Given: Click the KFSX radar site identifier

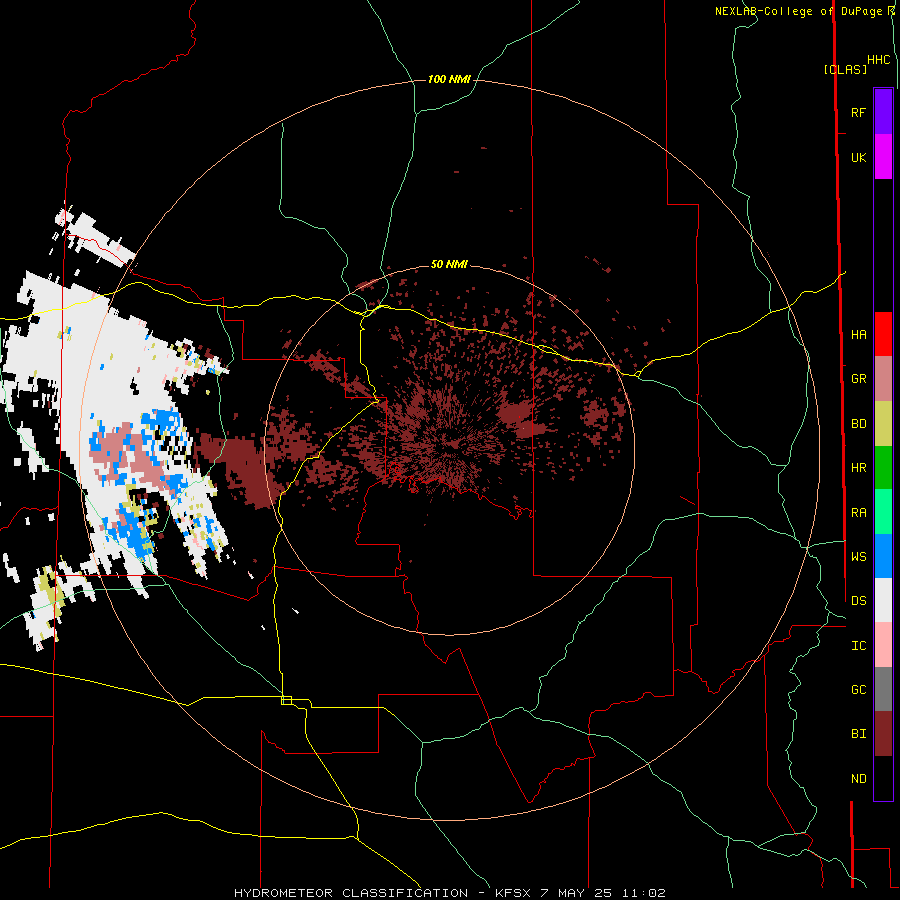Looking at the screenshot, I should [513, 893].
